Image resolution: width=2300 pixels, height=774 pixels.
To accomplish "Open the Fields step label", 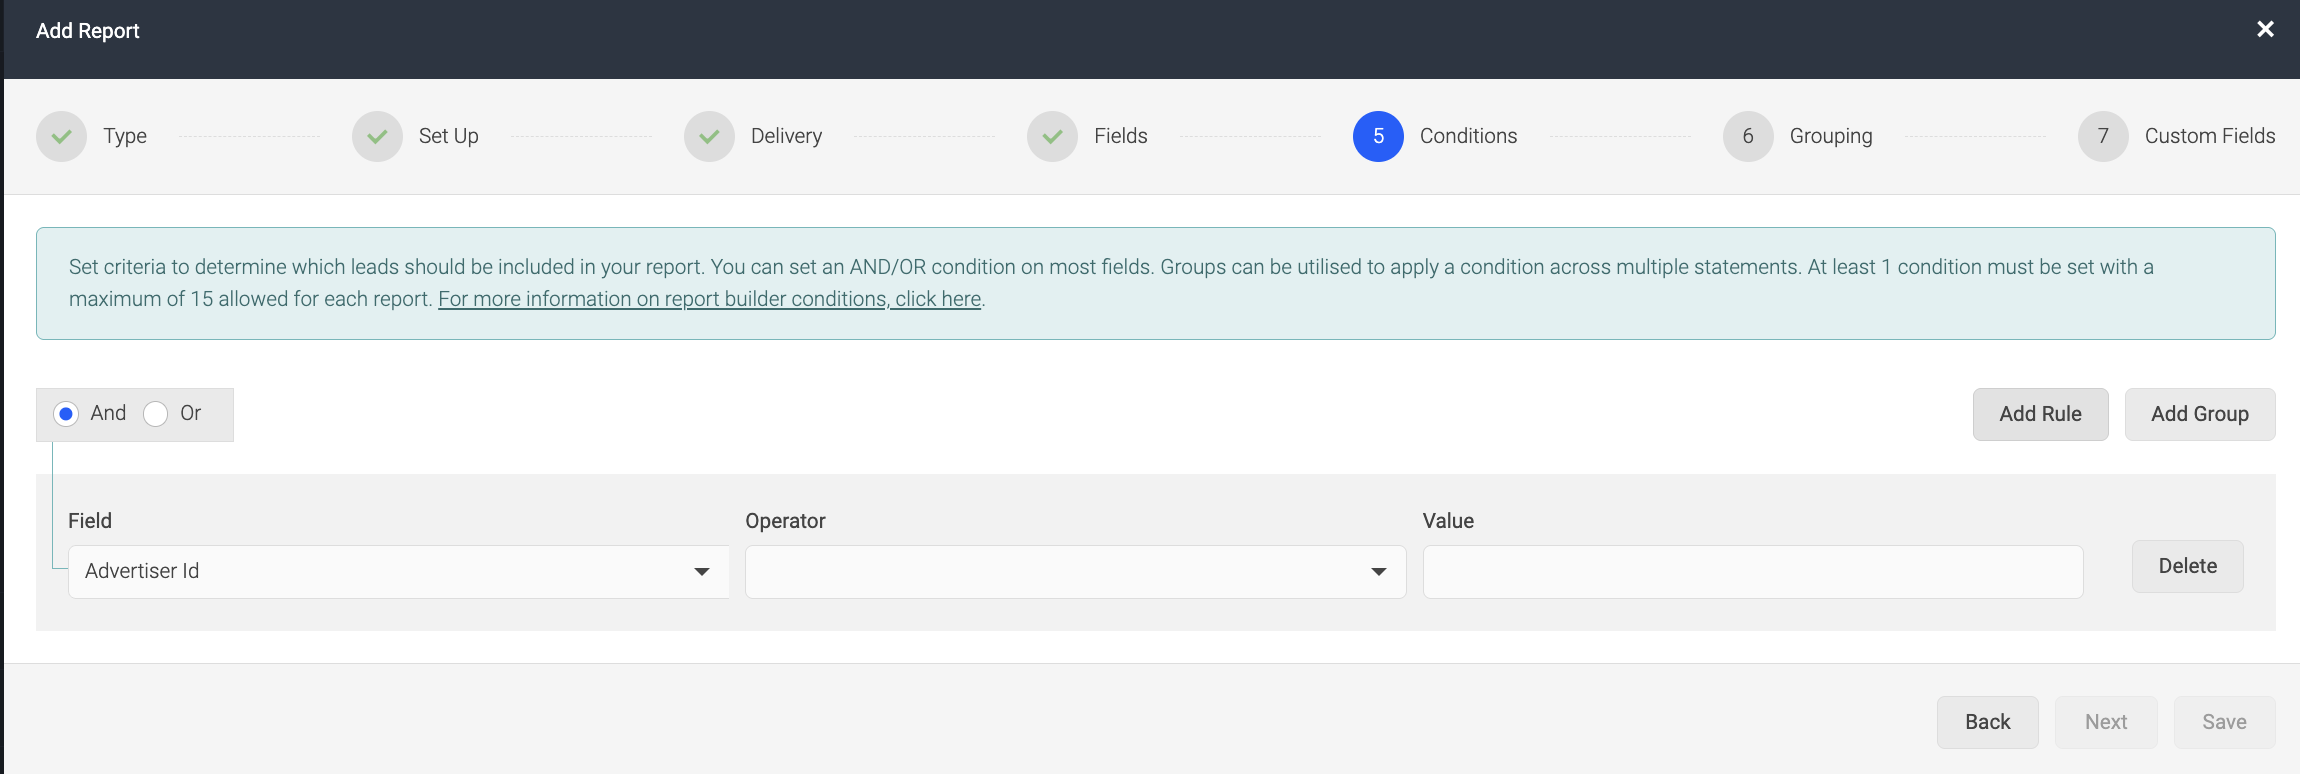I will tap(1121, 136).
